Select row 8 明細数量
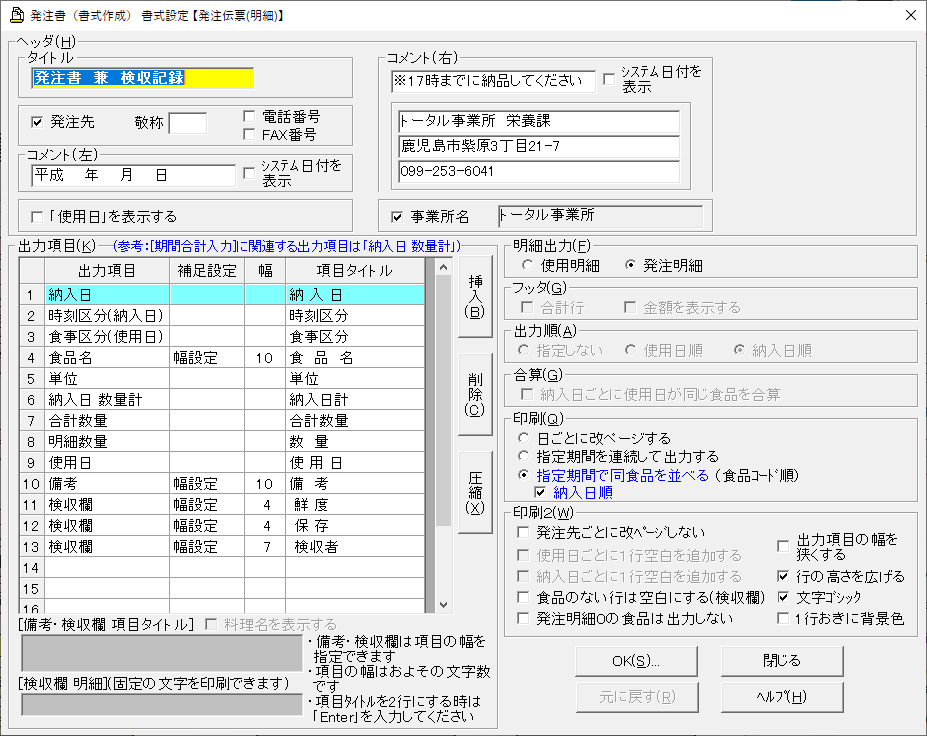The height and width of the screenshot is (736, 927). tap(107, 442)
